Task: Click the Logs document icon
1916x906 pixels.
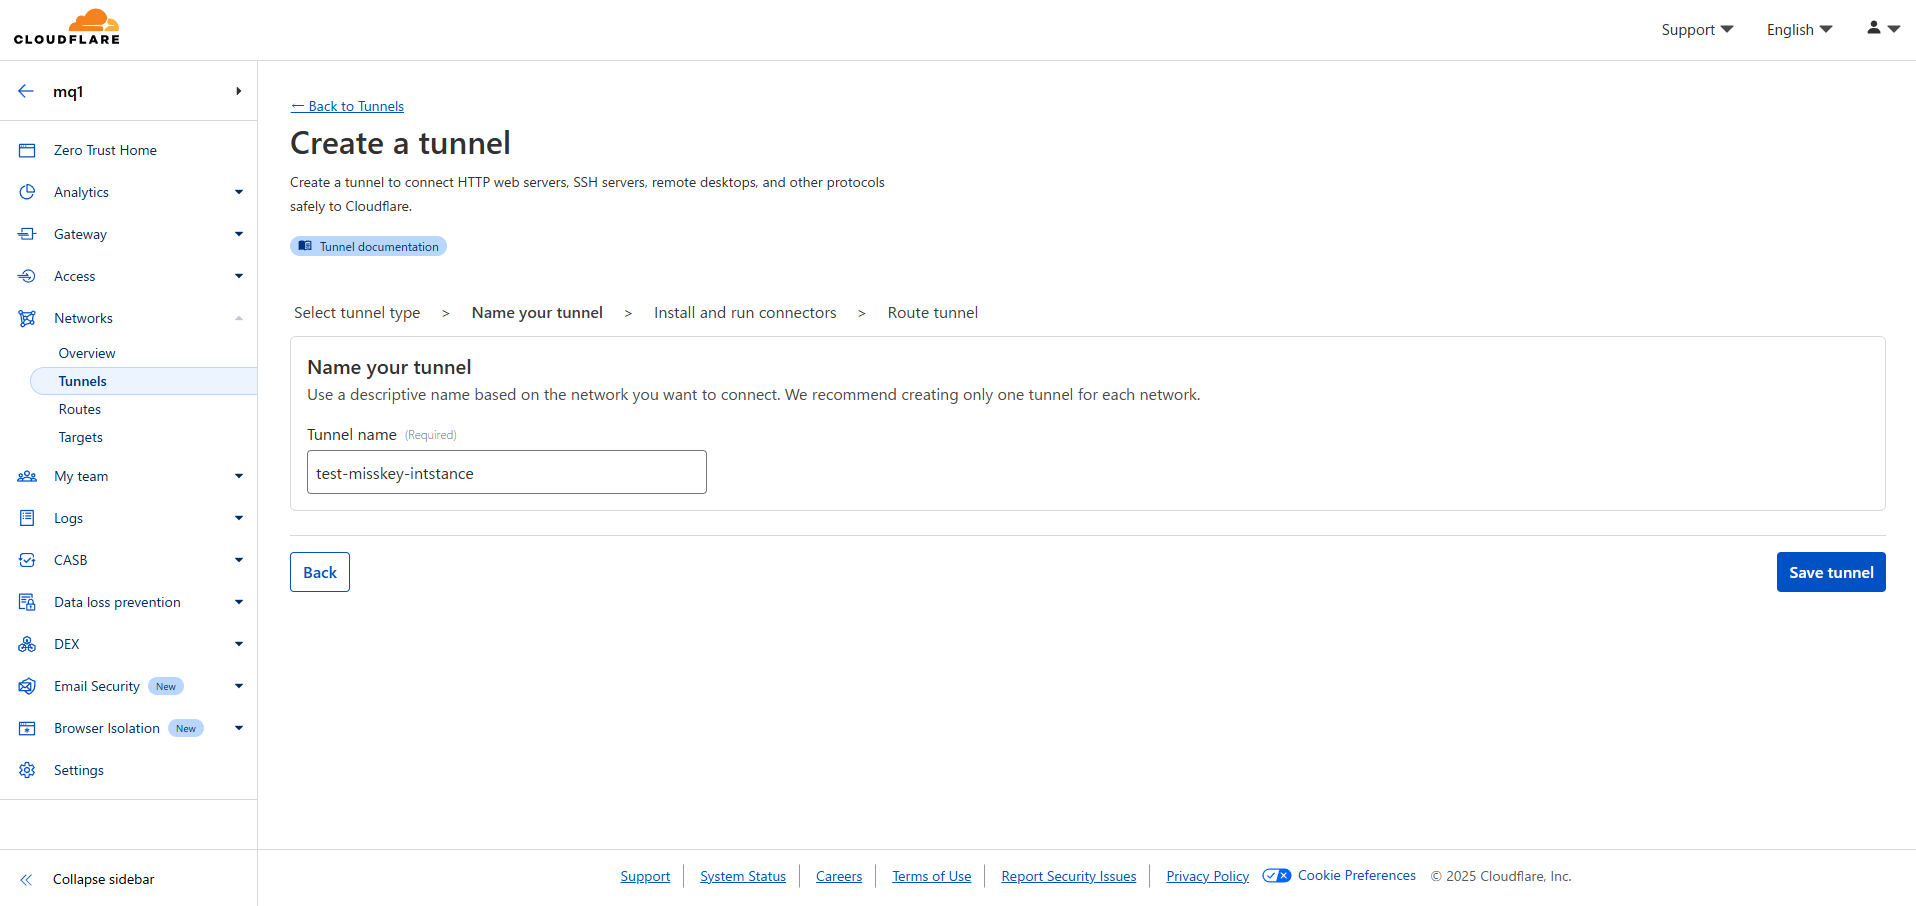Action: tap(27, 518)
